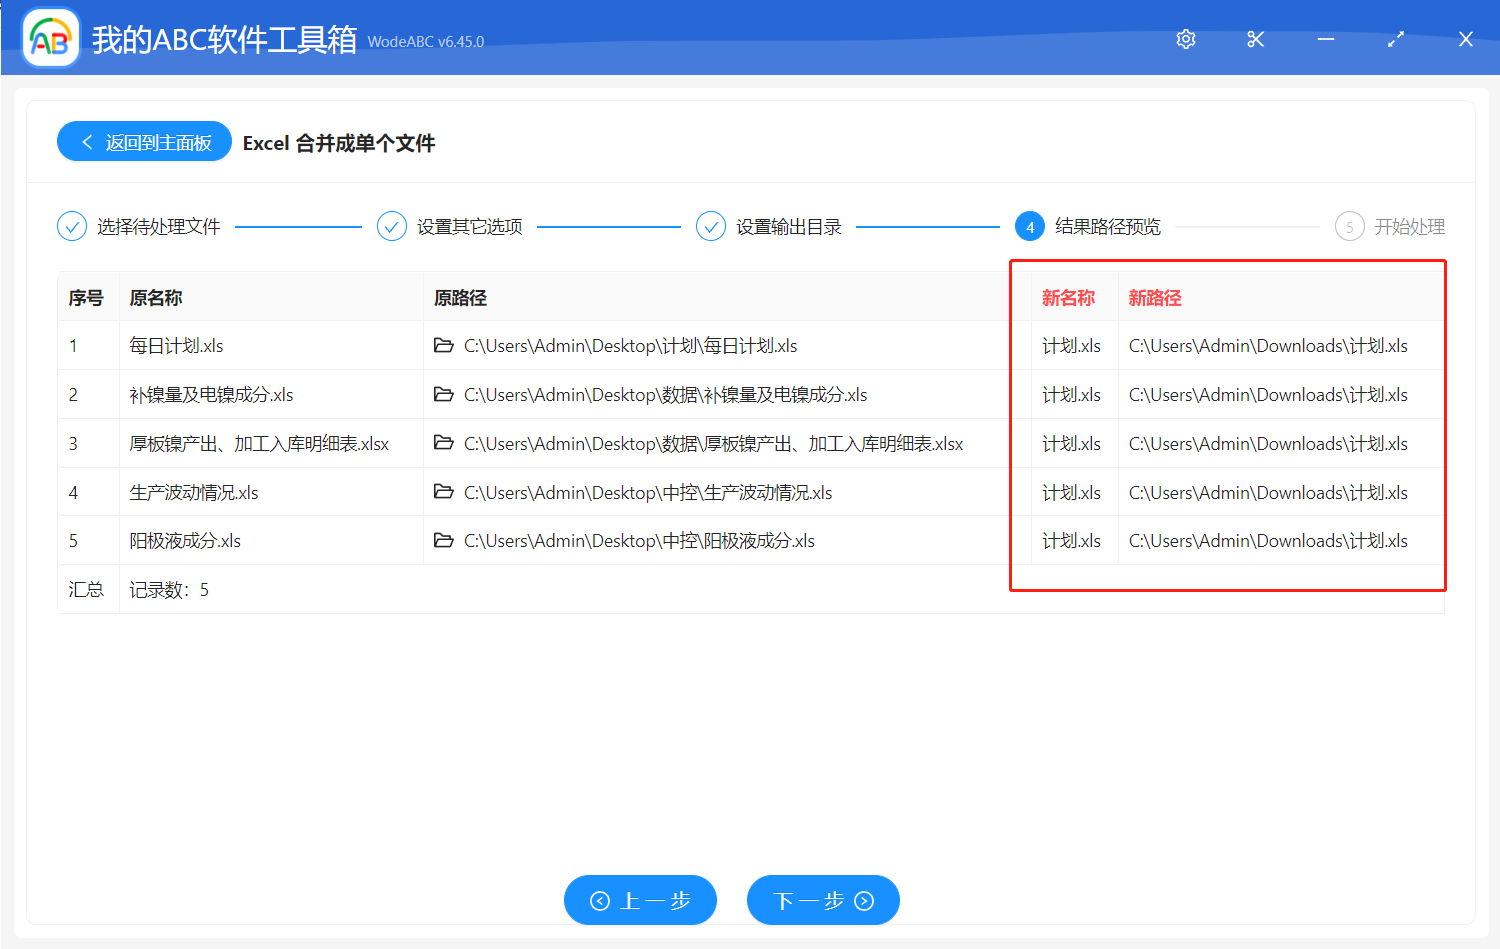Click the folder icon beside 生产波动情况.xls path
This screenshot has height=949, width=1500.
pos(444,492)
